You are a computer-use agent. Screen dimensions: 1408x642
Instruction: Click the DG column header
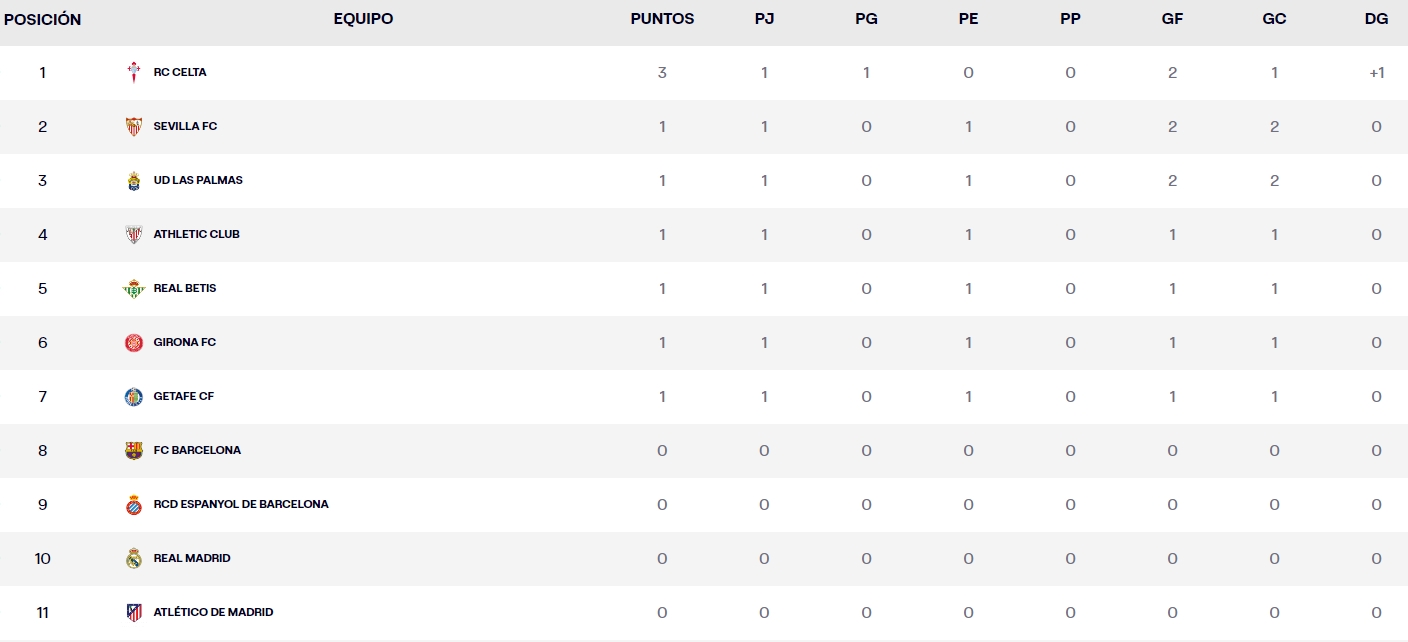point(1376,19)
